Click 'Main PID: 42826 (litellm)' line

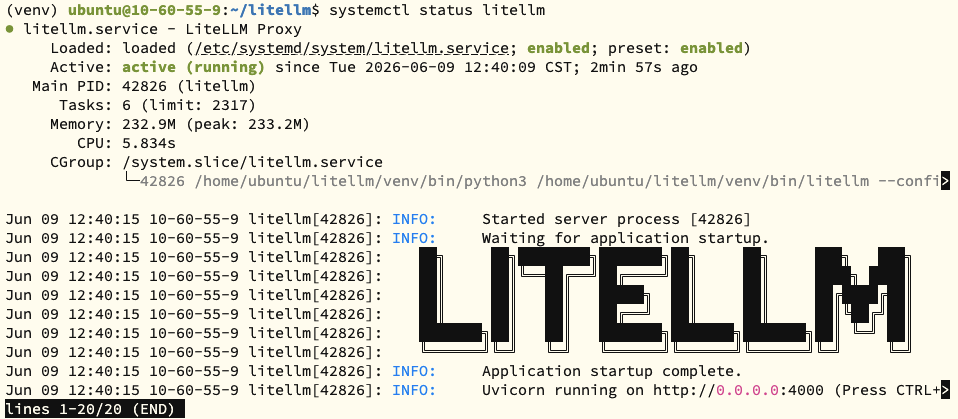[x=144, y=86]
